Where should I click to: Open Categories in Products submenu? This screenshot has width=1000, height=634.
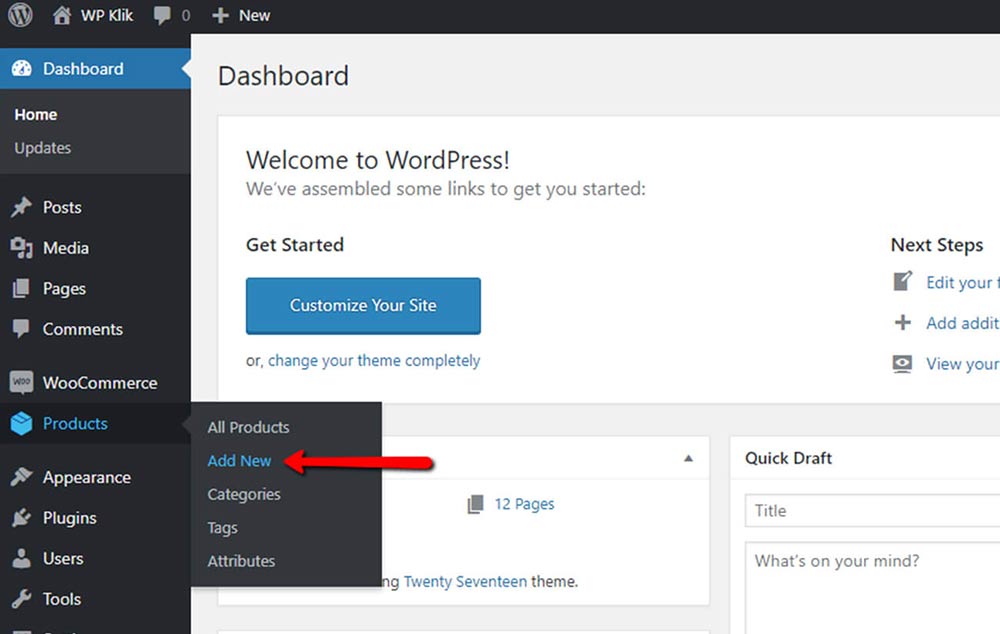pyautogui.click(x=244, y=494)
